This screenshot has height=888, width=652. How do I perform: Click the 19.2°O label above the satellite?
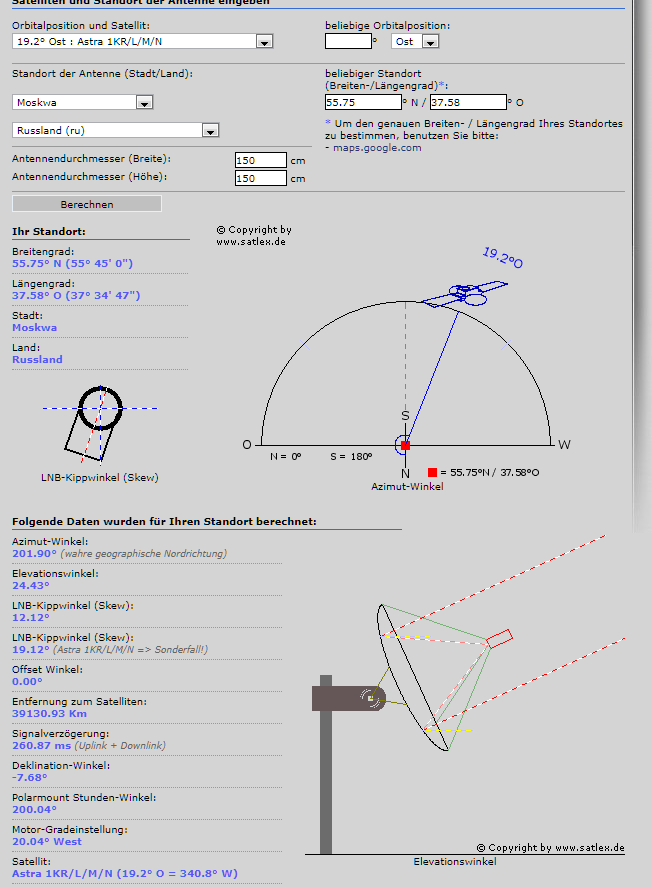(x=502, y=258)
